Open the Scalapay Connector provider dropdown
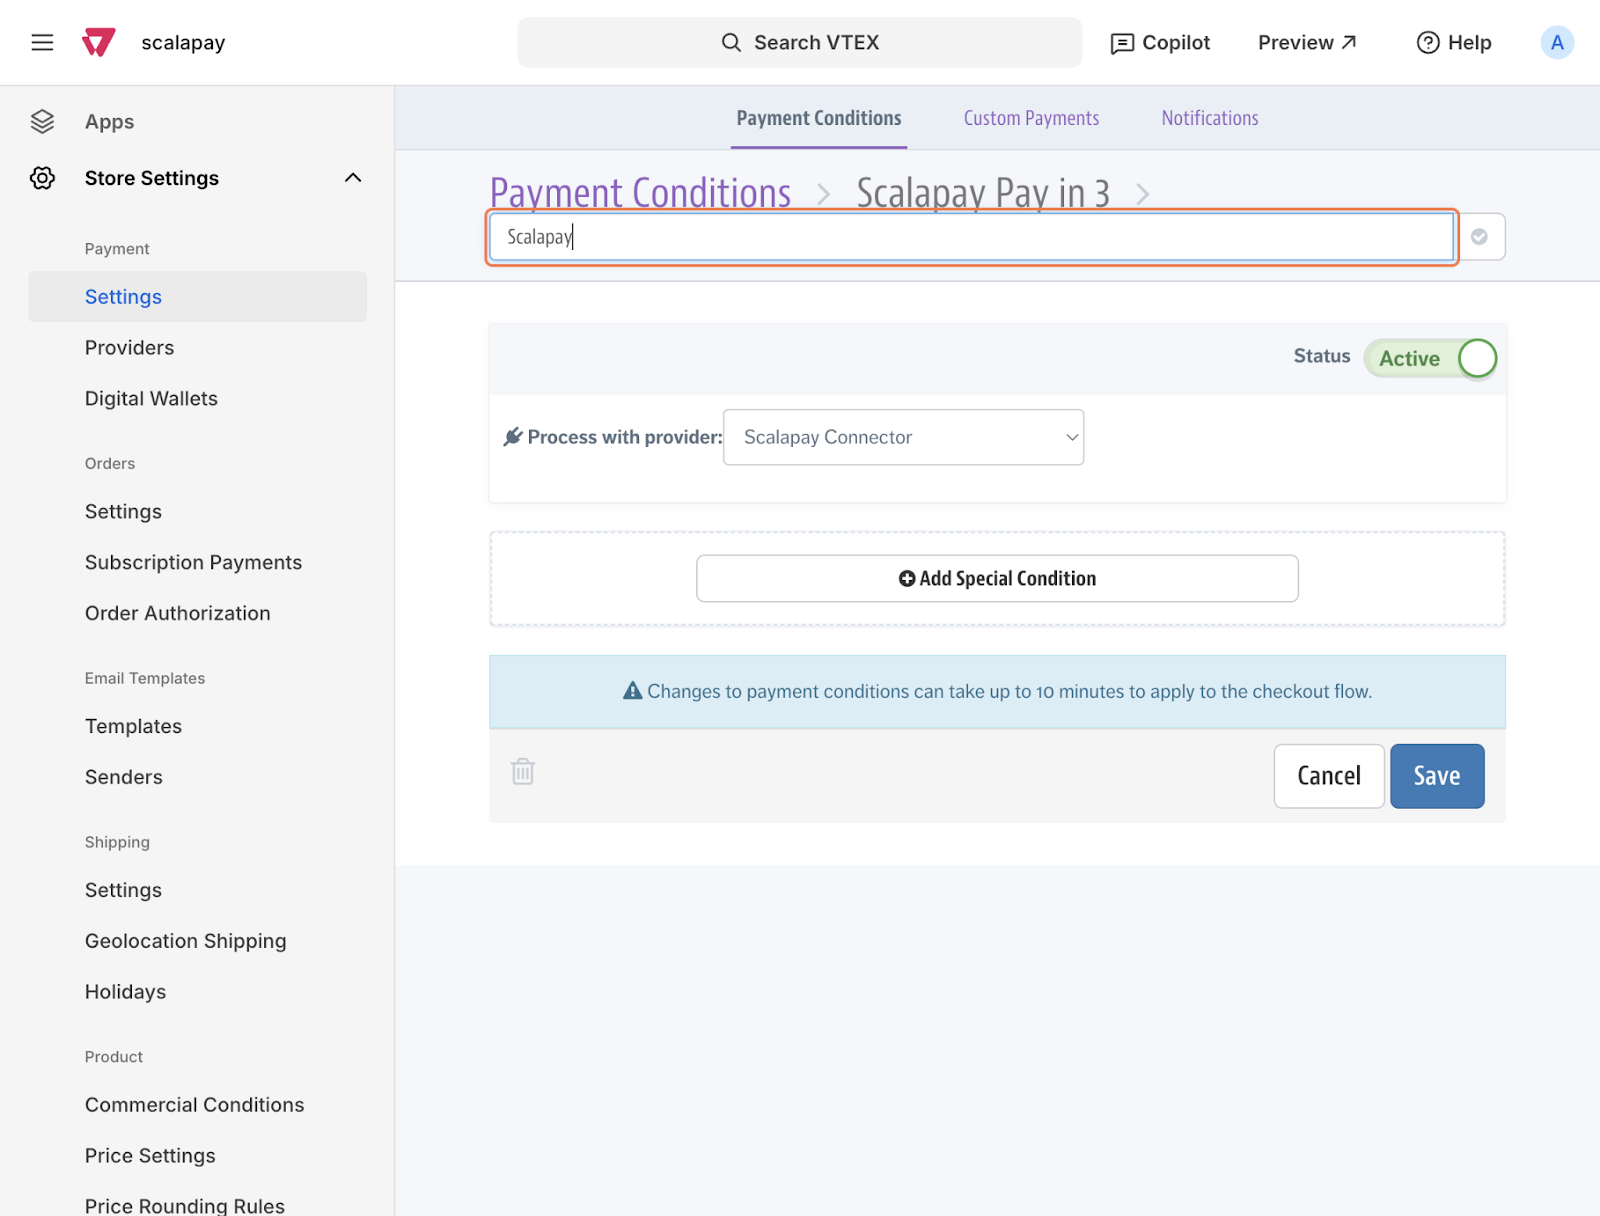 tap(903, 437)
